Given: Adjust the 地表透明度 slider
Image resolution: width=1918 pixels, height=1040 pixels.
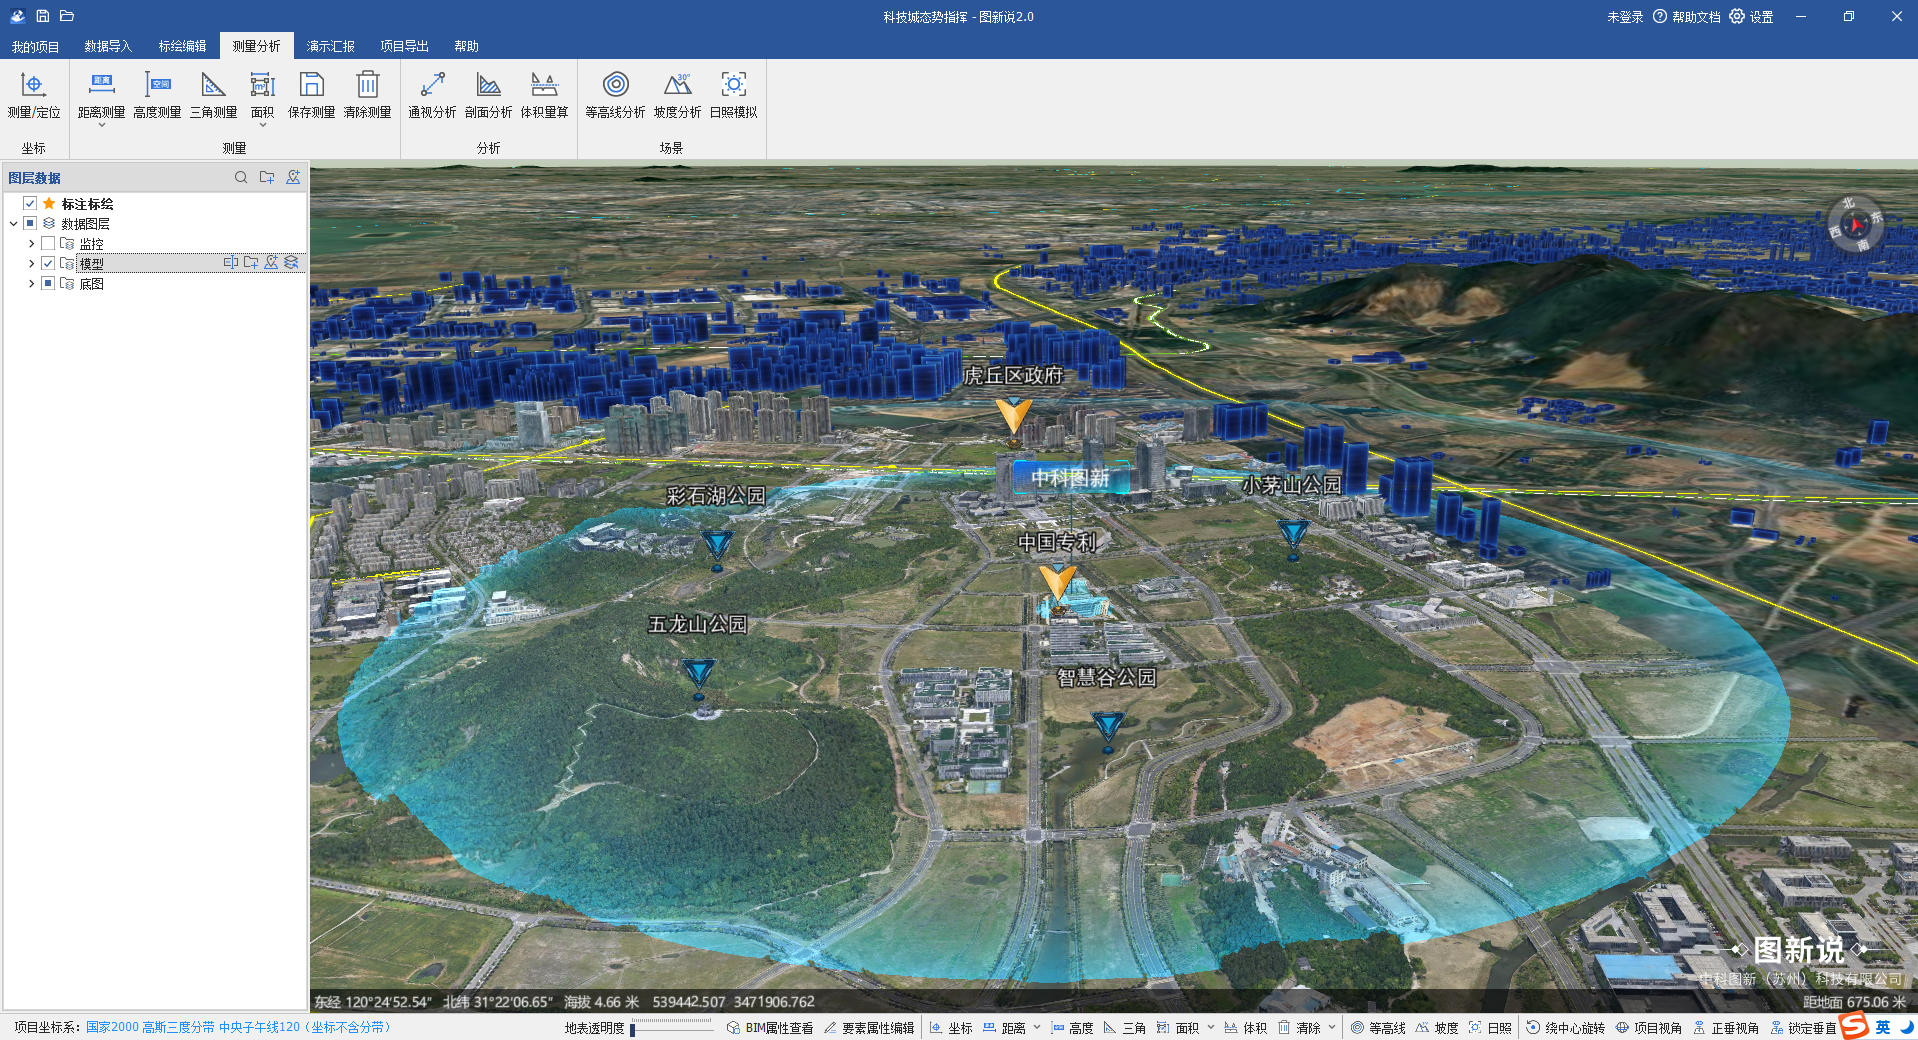Looking at the screenshot, I should point(673,1028).
